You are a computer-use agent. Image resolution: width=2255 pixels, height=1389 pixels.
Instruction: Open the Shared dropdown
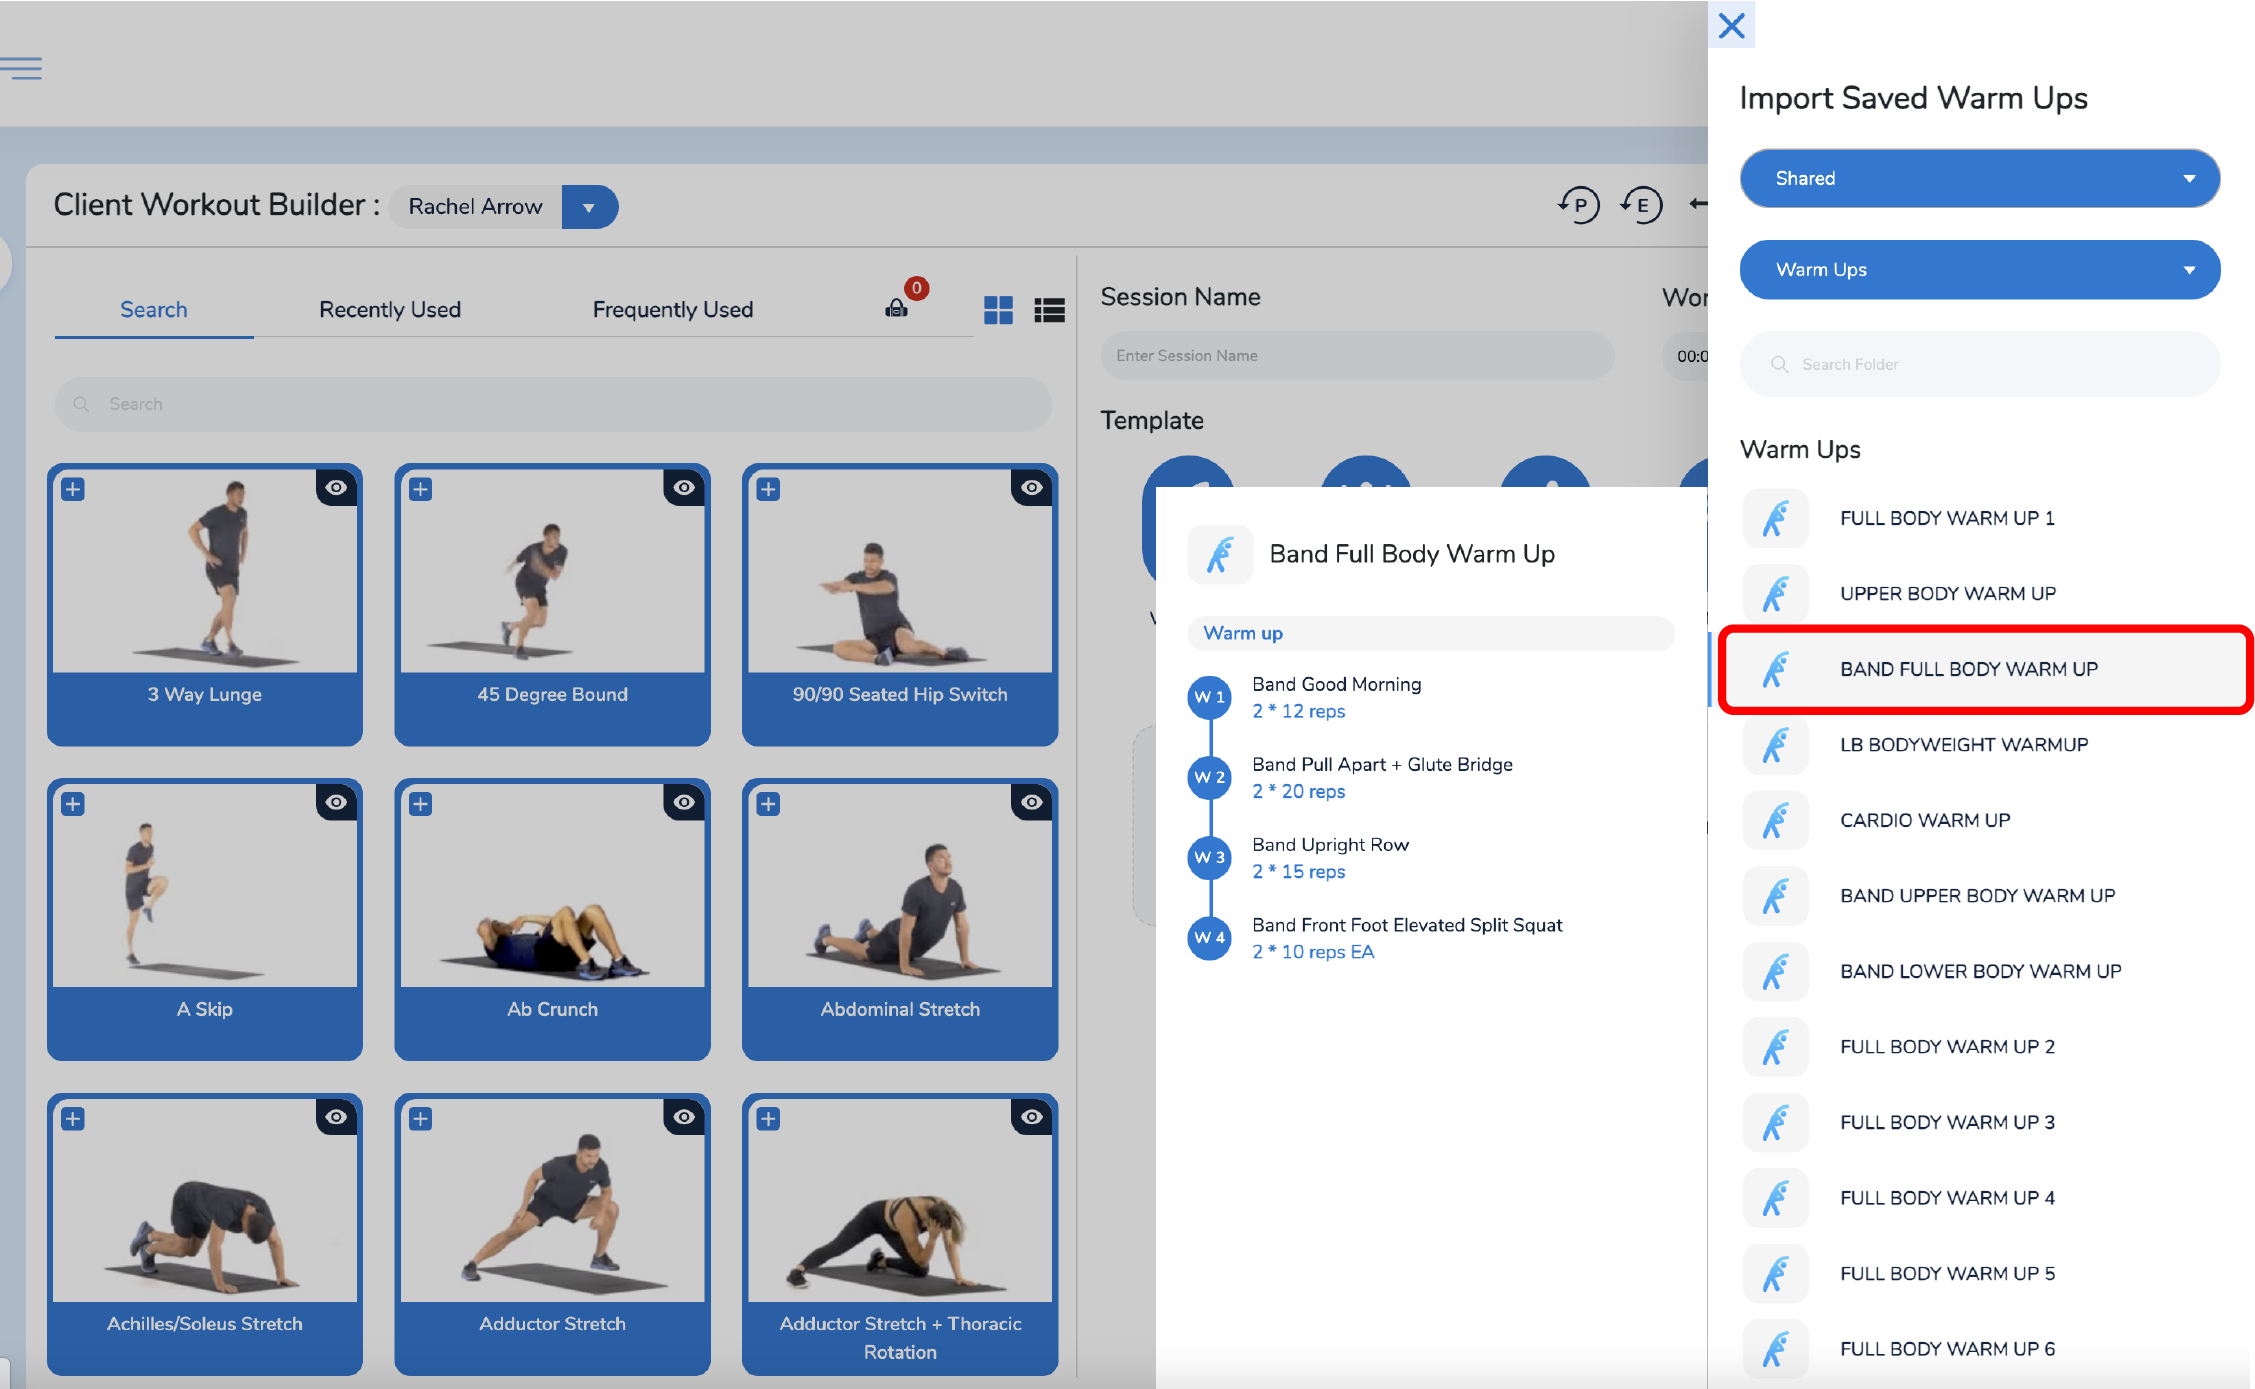tap(1979, 178)
